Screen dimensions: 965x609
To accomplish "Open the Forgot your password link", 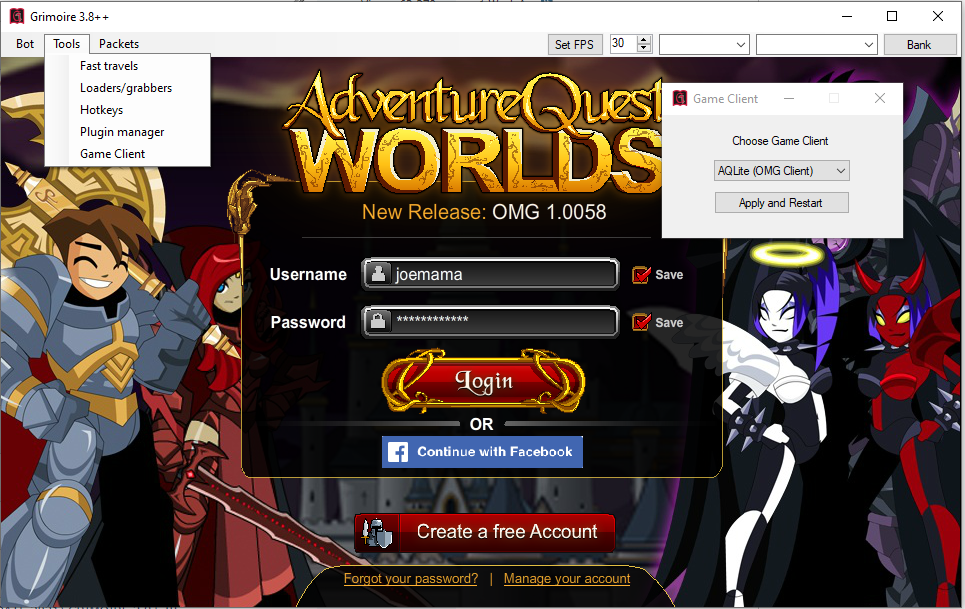I will [x=410, y=579].
